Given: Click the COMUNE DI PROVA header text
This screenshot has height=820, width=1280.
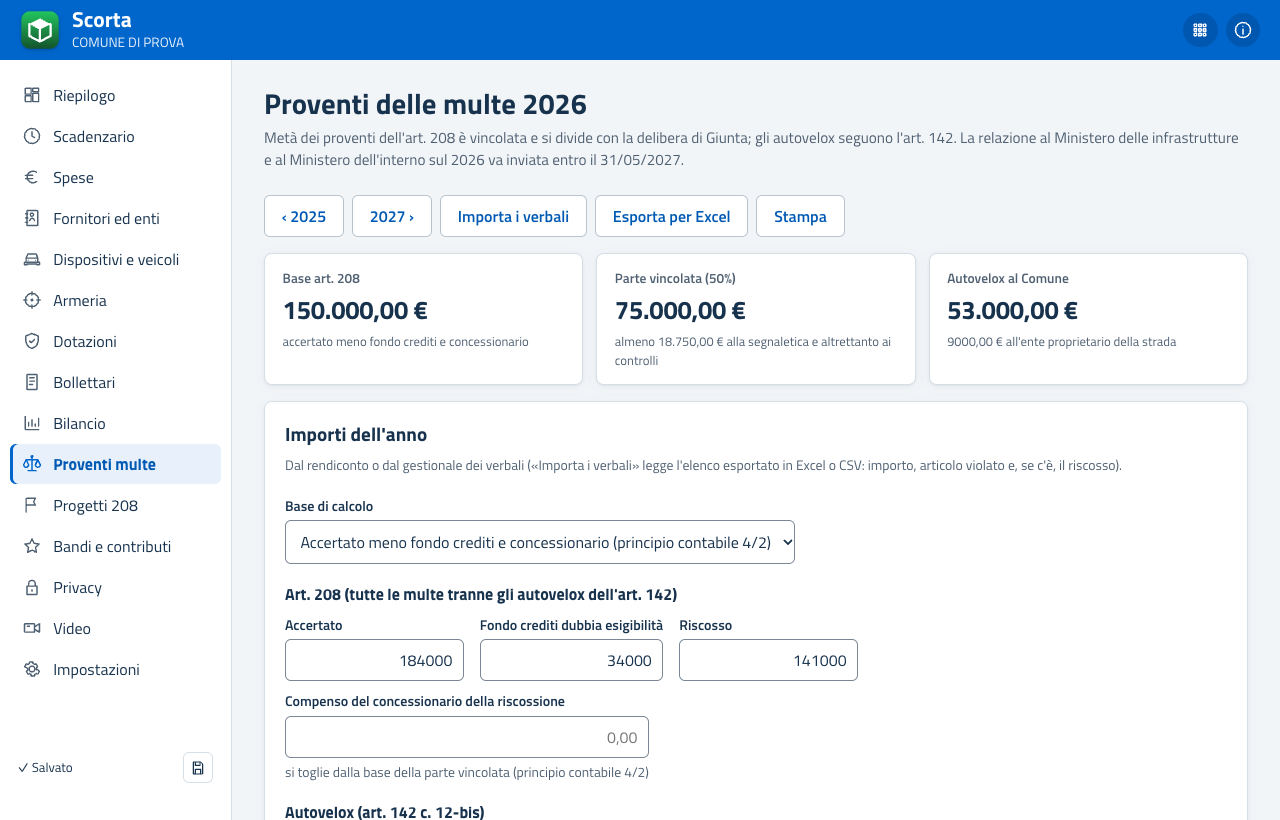Looking at the screenshot, I should point(128,43).
